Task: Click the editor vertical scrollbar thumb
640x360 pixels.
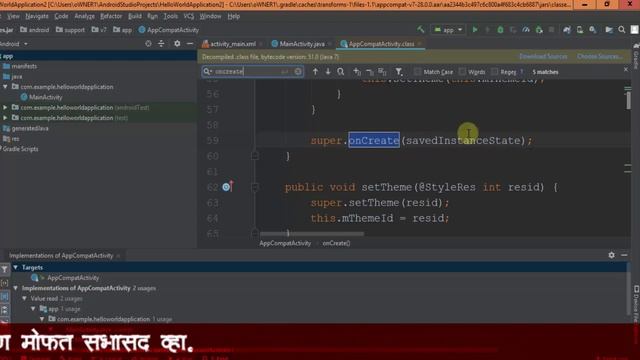Action: click(628, 100)
